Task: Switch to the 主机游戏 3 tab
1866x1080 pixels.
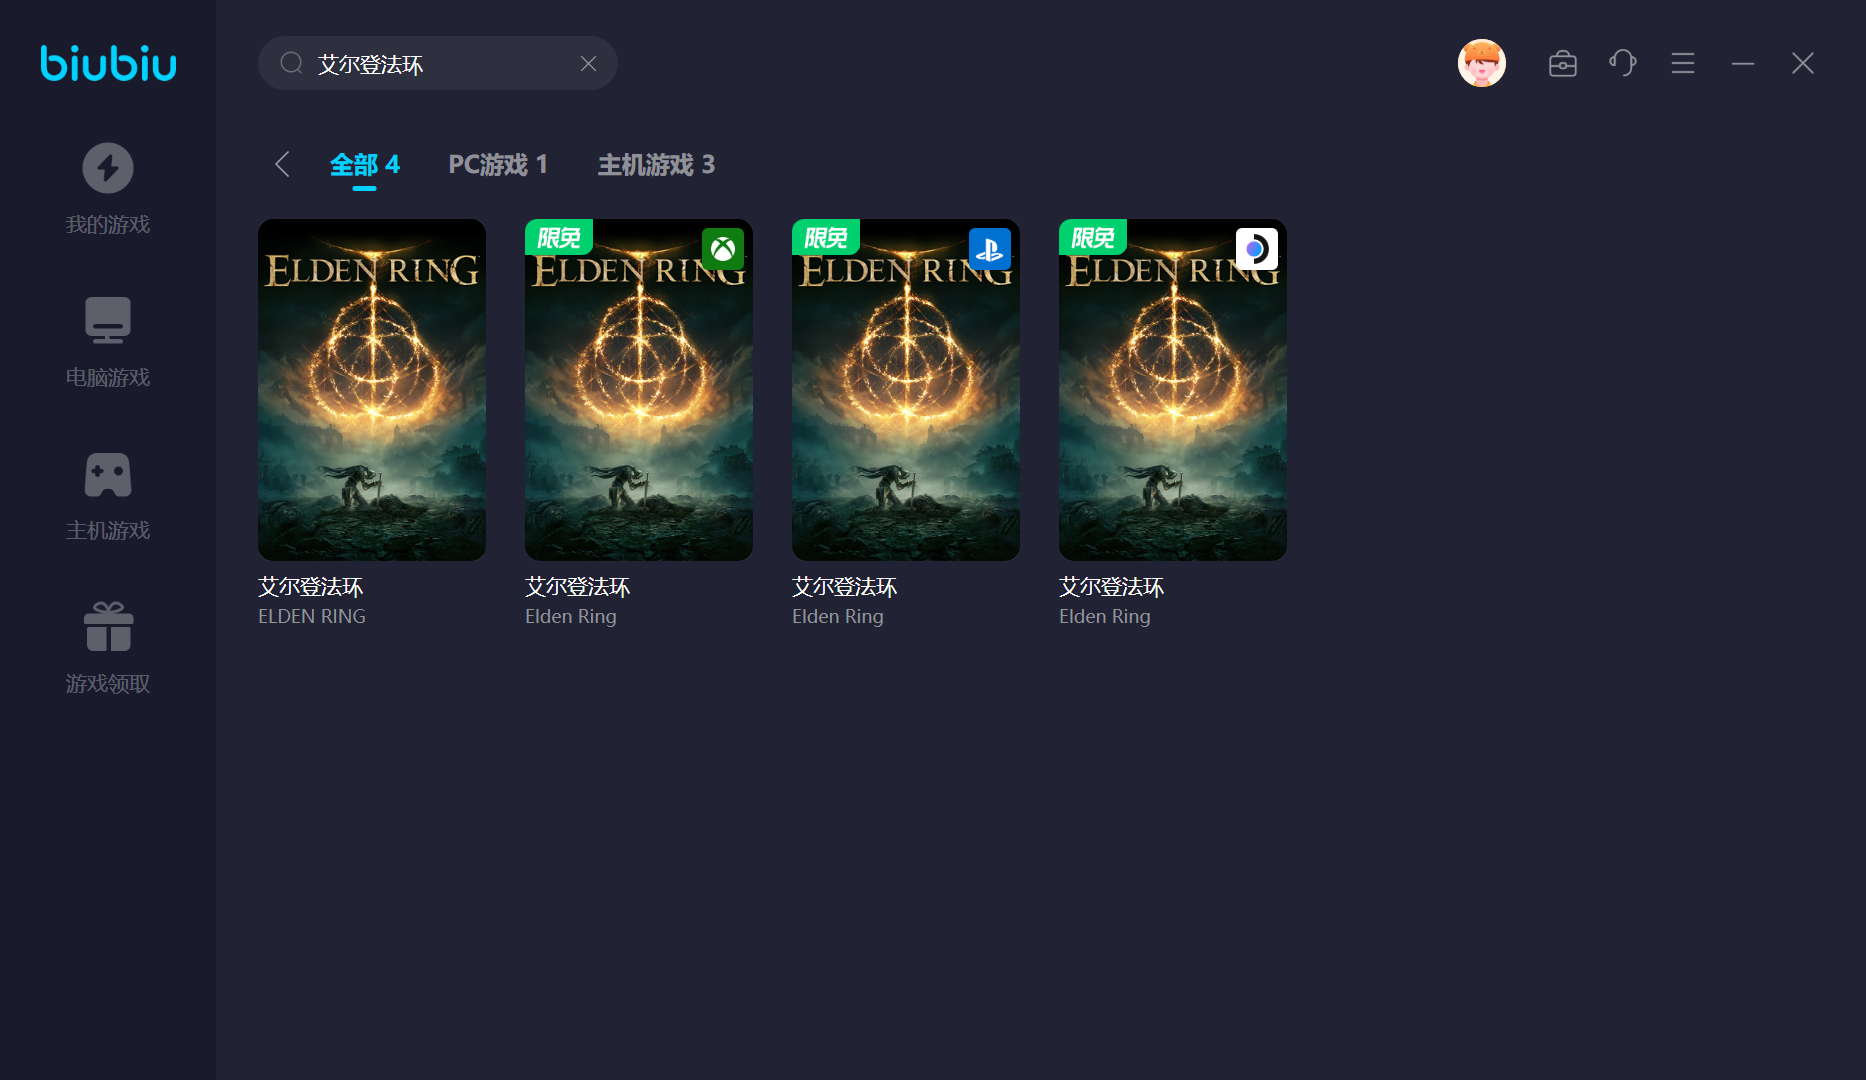Action: (656, 164)
